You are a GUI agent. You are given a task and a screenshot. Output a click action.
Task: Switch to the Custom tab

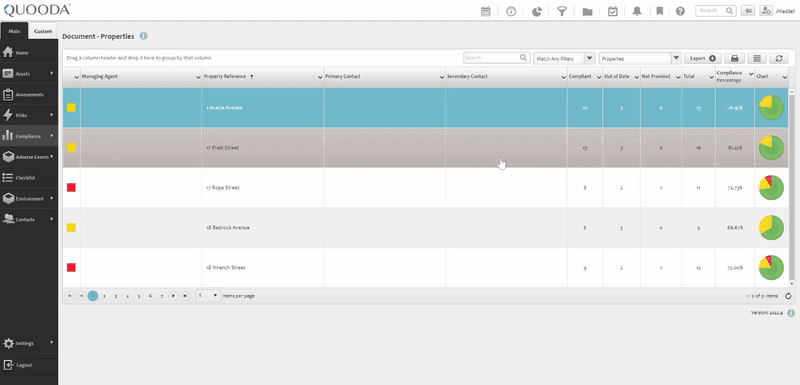click(x=43, y=31)
